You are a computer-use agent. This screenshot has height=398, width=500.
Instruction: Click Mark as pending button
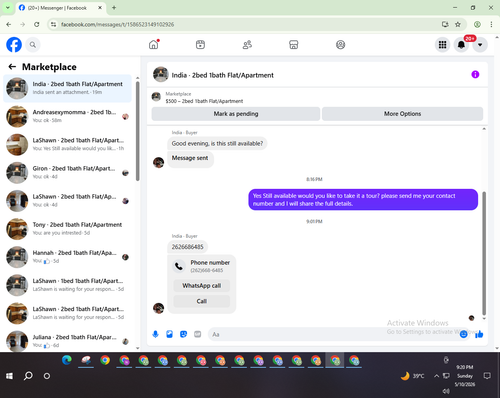236,114
